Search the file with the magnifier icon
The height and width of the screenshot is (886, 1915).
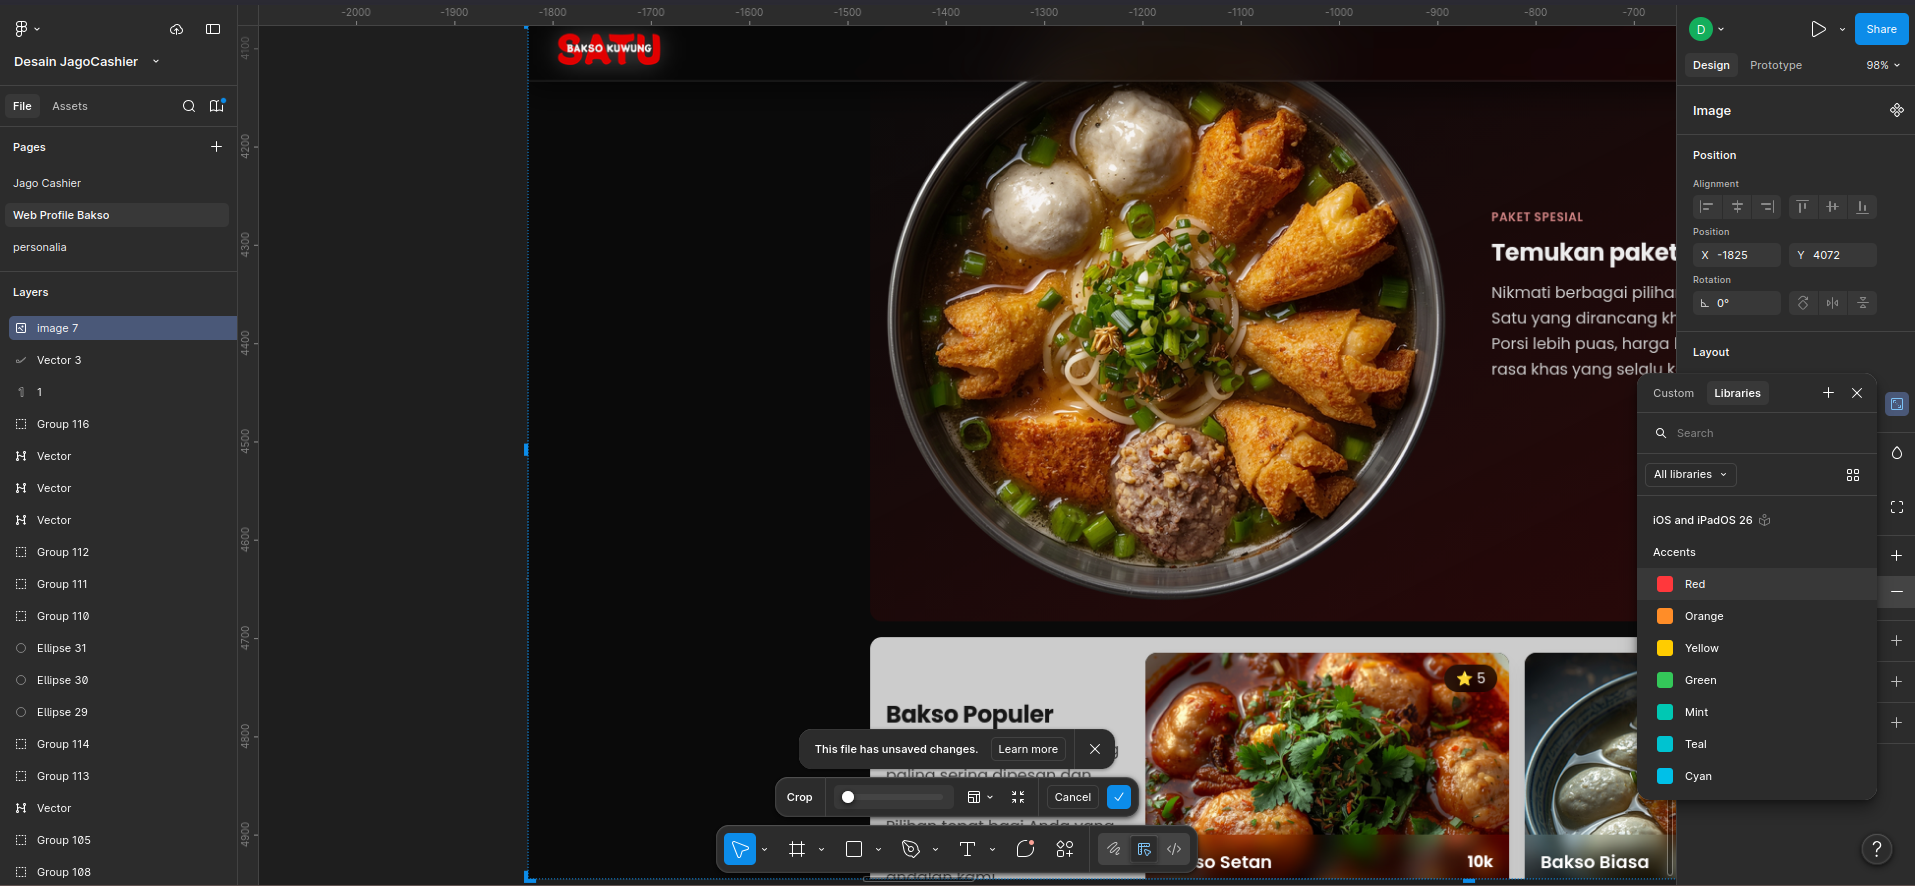click(189, 106)
